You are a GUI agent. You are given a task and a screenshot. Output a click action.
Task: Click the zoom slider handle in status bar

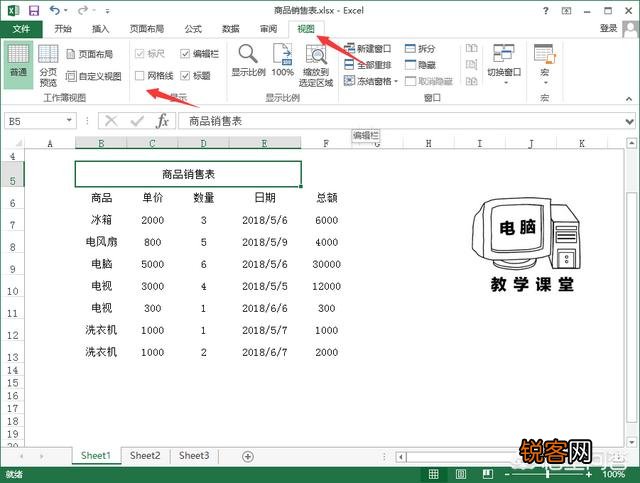point(547,474)
